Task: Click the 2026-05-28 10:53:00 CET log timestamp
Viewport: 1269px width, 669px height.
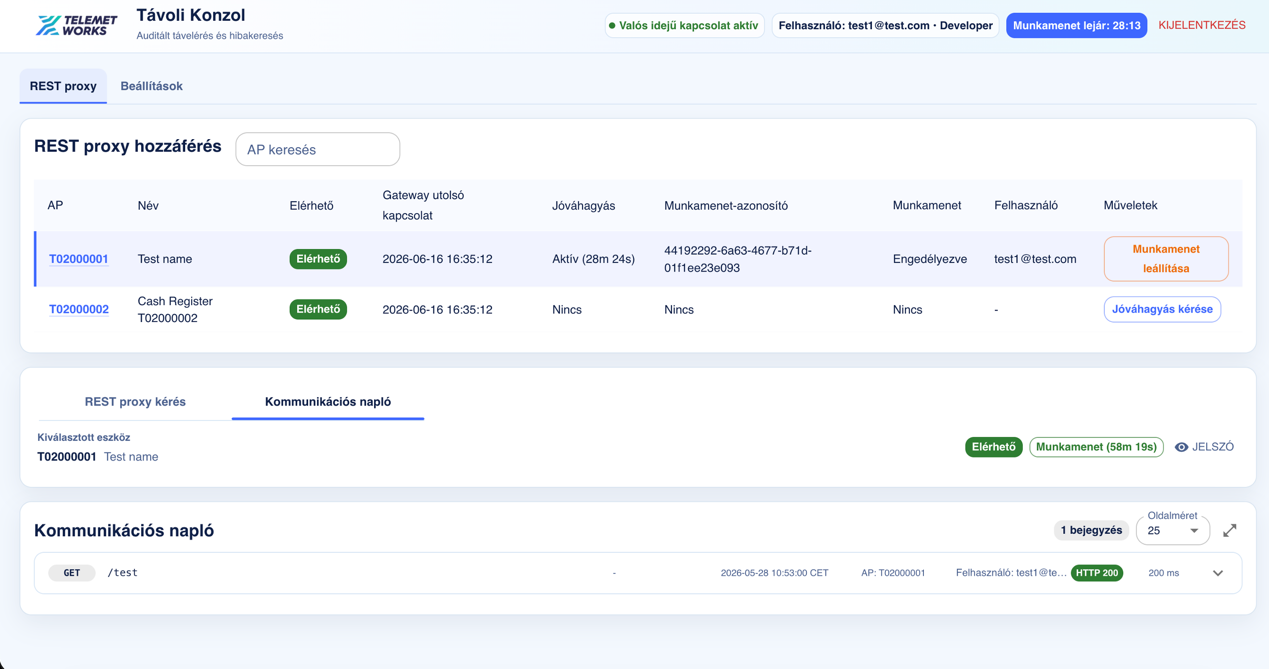Action: pos(774,573)
